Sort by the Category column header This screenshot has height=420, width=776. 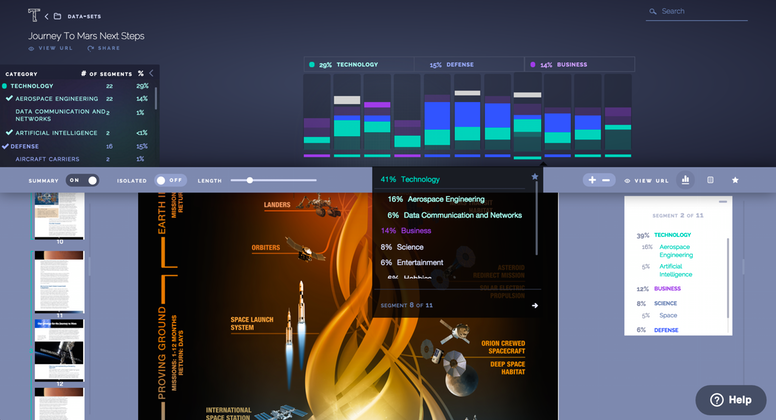(21, 74)
